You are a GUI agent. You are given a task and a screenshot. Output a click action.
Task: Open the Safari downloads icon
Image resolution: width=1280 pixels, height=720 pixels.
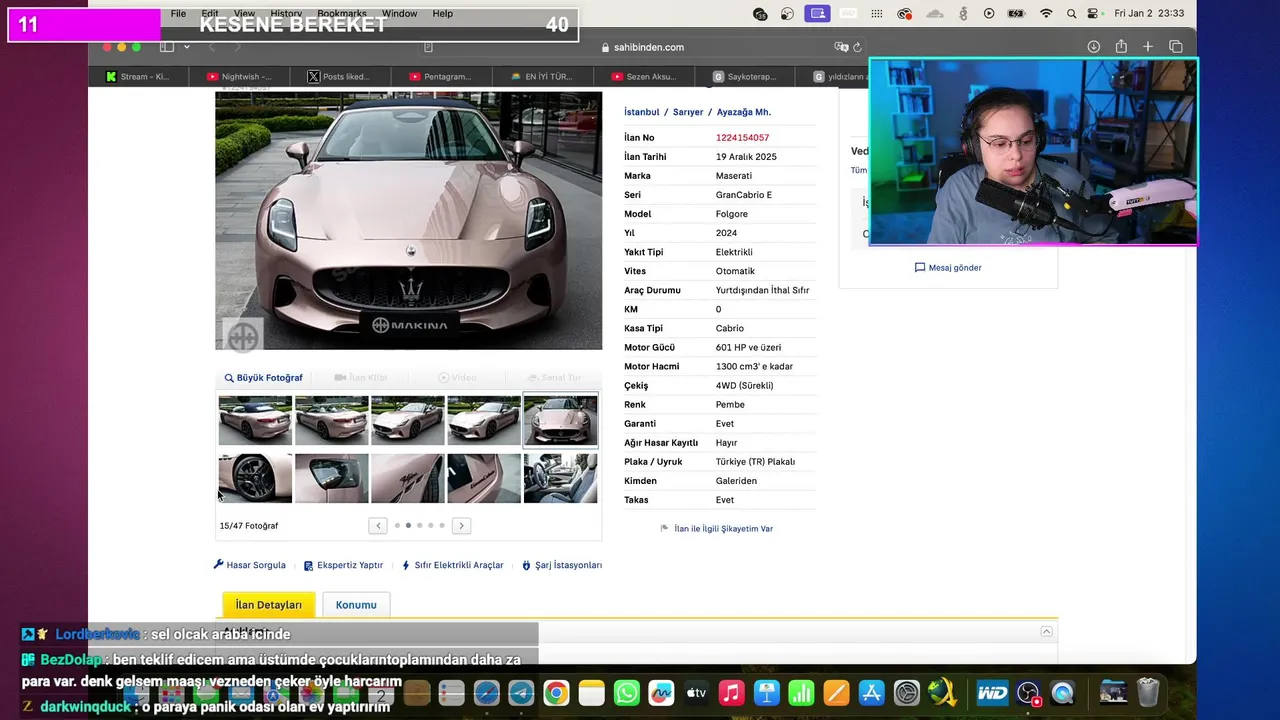tap(1093, 47)
